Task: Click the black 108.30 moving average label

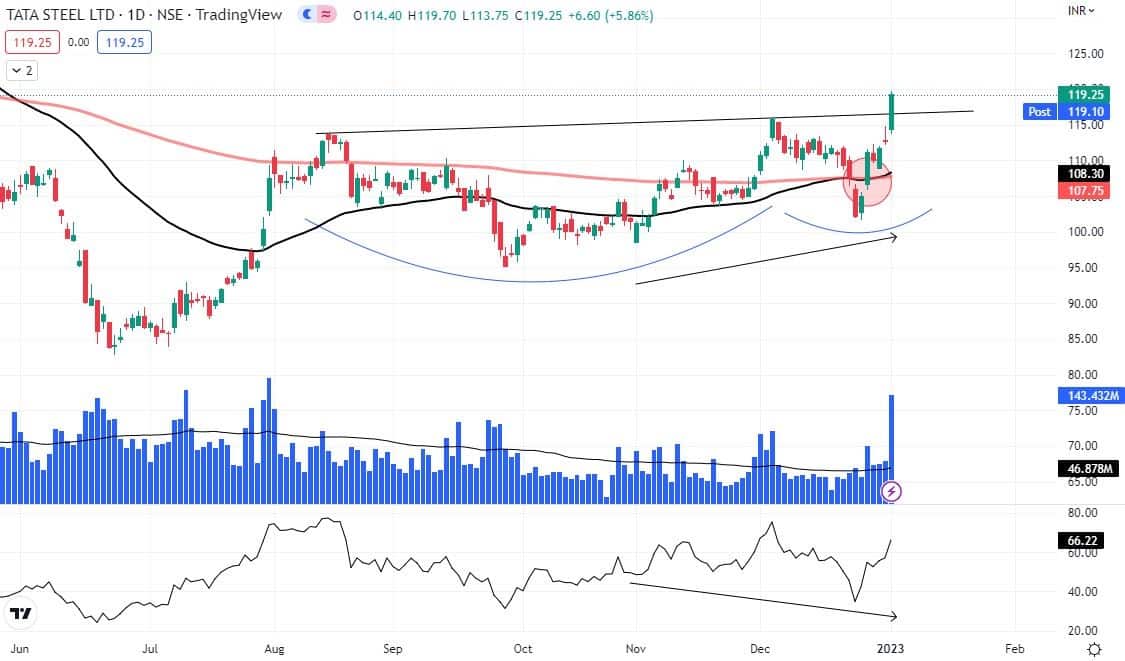Action: pyautogui.click(x=1085, y=173)
